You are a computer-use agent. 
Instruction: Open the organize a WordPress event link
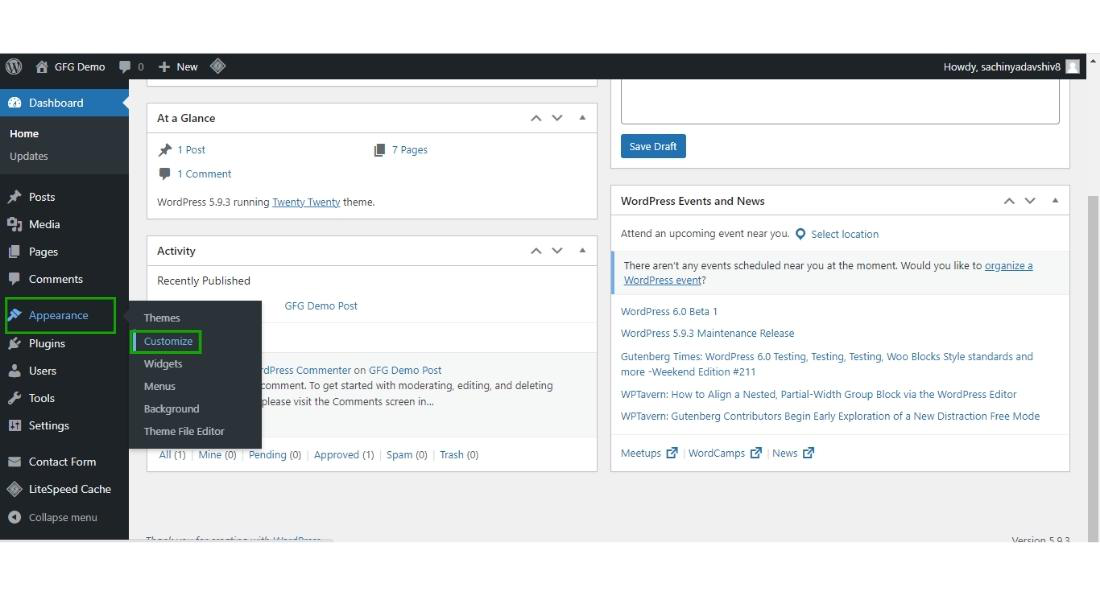pos(828,273)
